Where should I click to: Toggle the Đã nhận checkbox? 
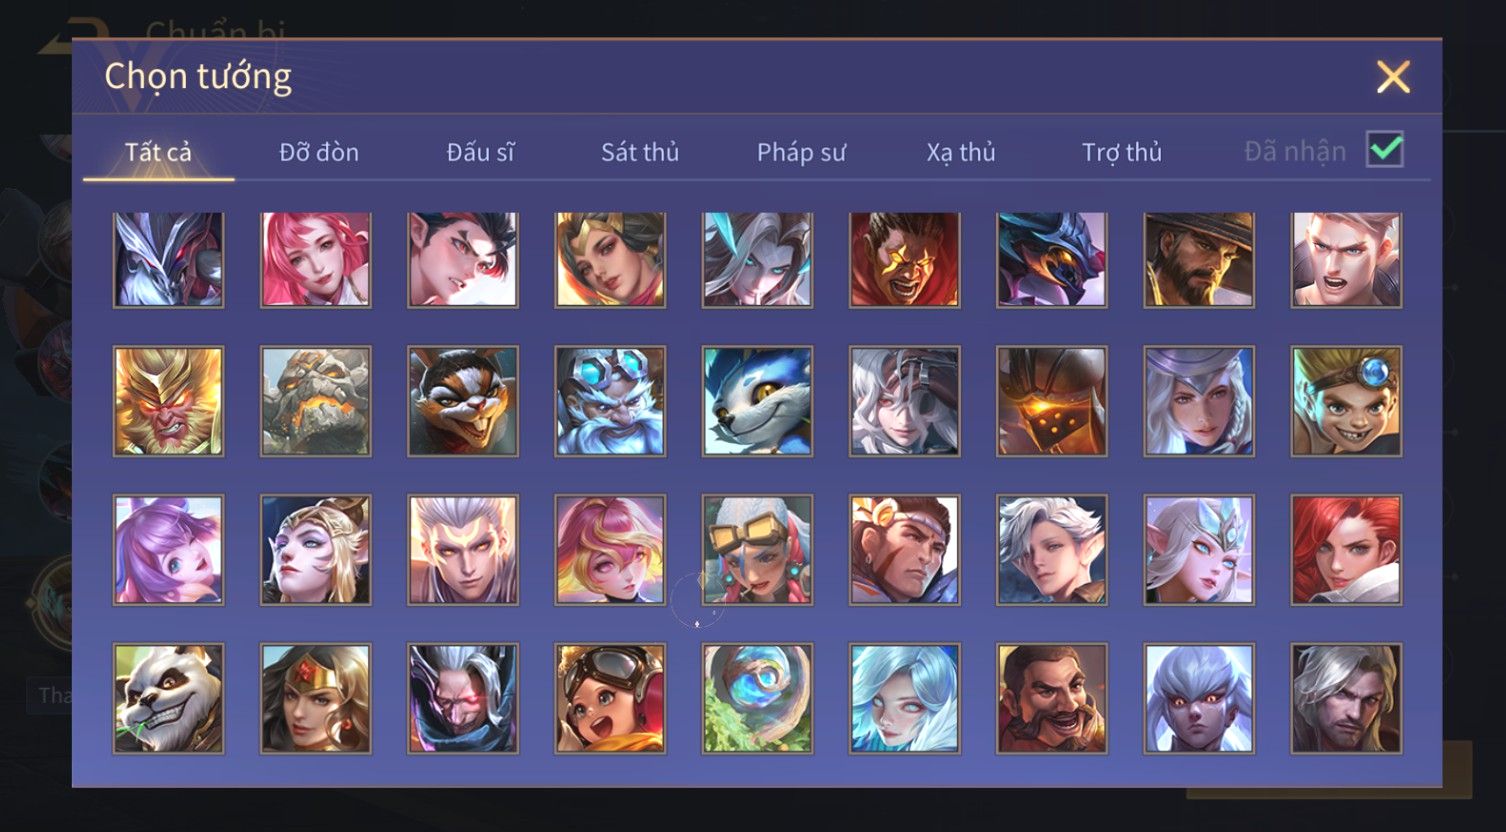(x=1385, y=150)
